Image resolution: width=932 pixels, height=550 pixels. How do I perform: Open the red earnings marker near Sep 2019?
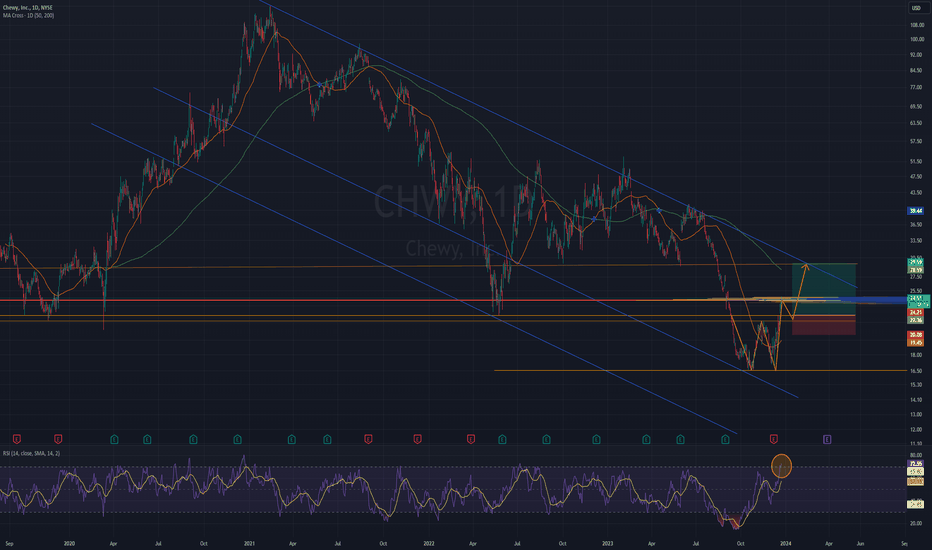coord(17,439)
